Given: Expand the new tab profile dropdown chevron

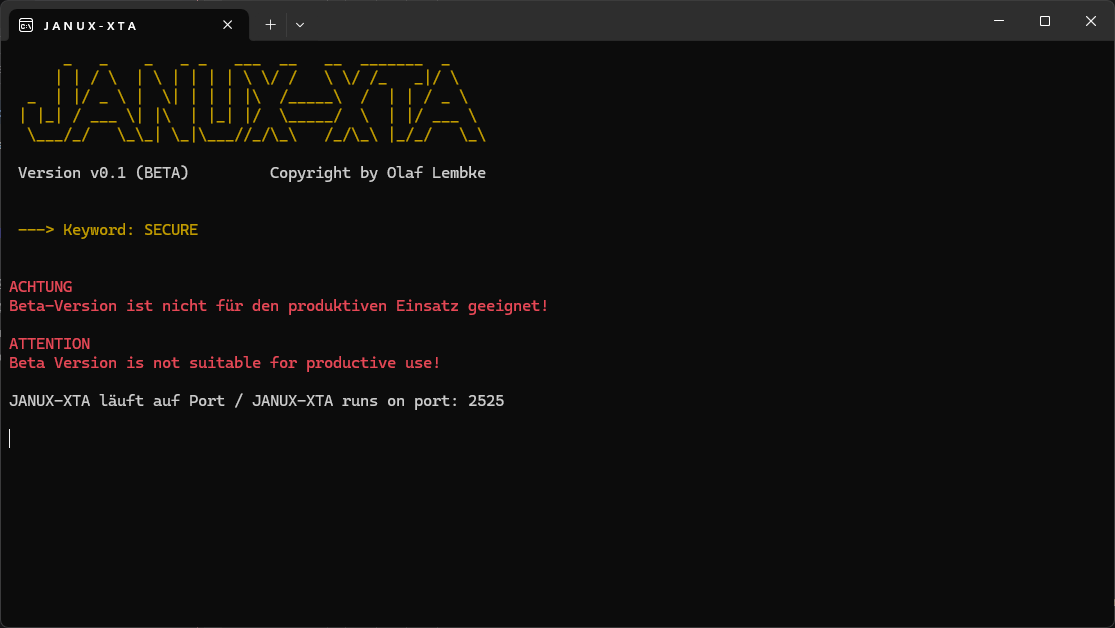Looking at the screenshot, I should click(300, 24).
